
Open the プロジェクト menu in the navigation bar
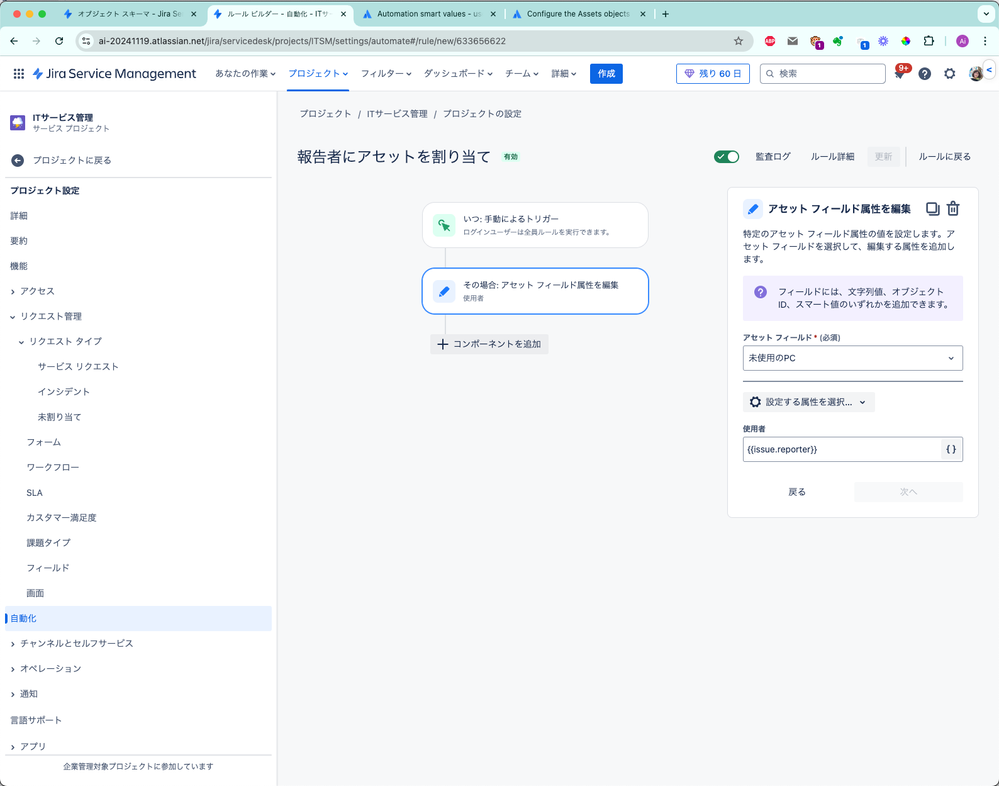[x=318, y=73]
